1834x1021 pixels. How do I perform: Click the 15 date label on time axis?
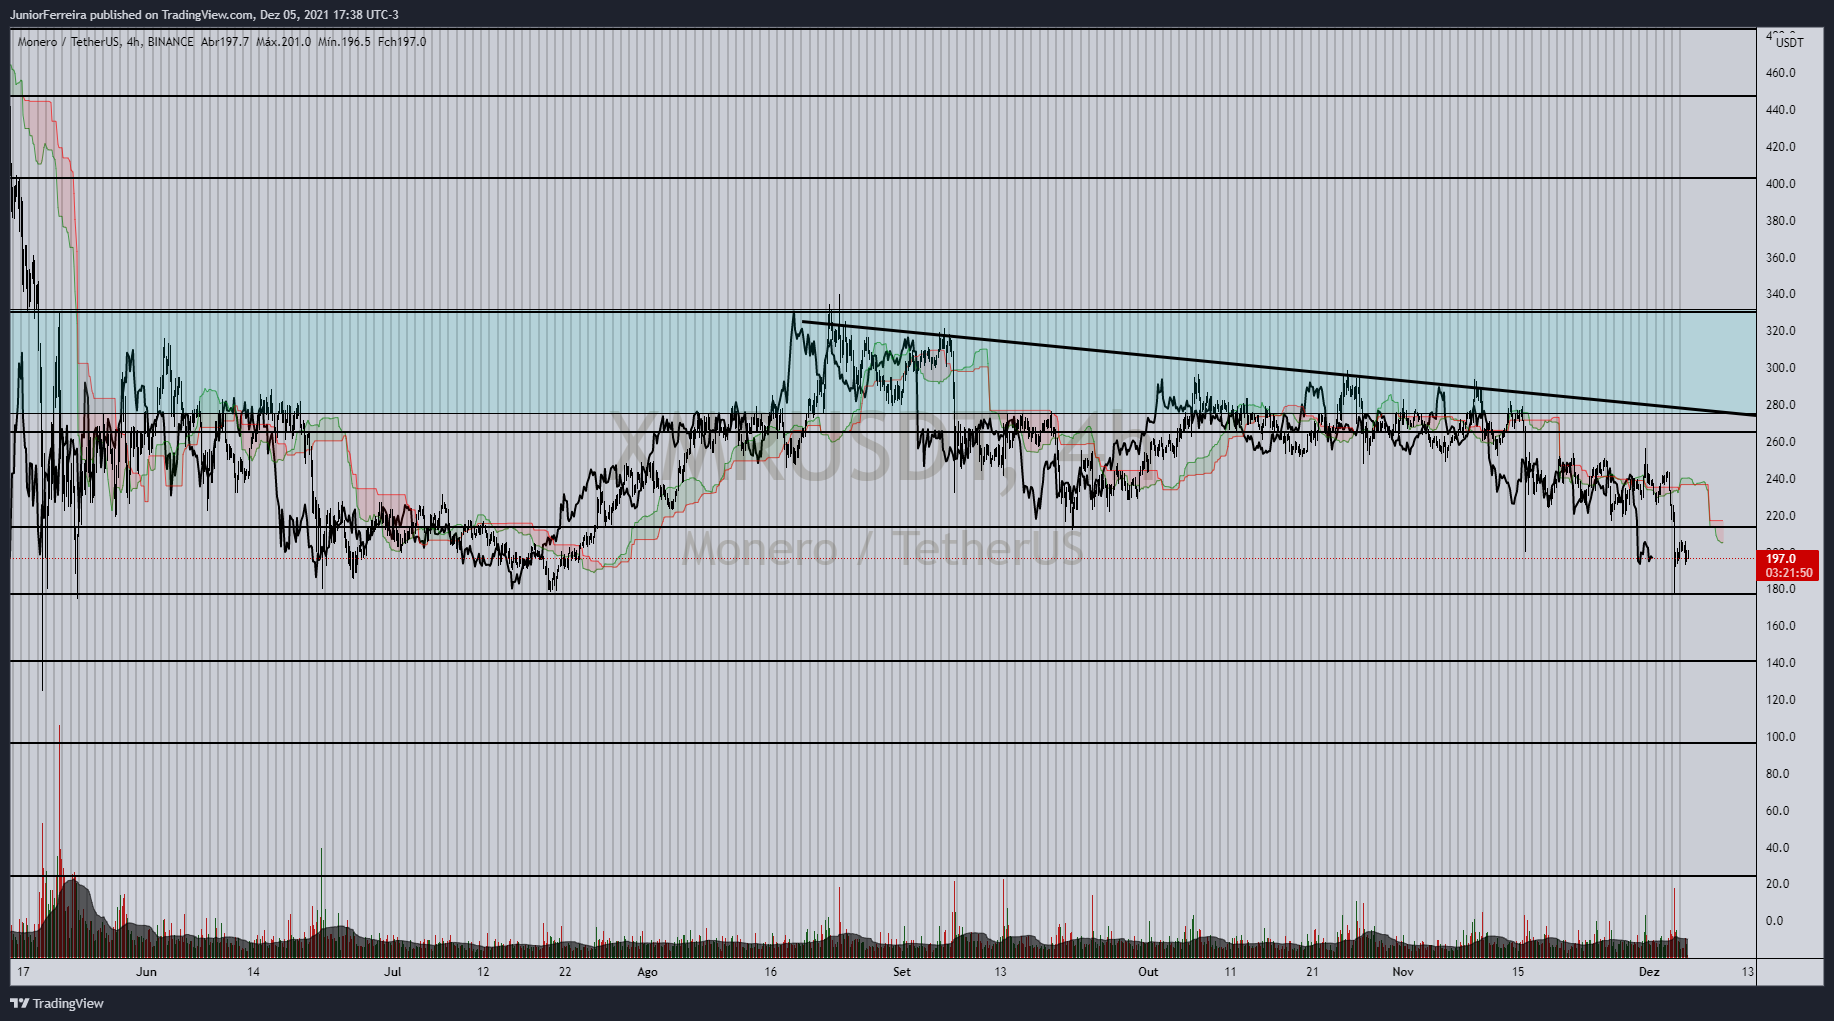tap(1518, 972)
